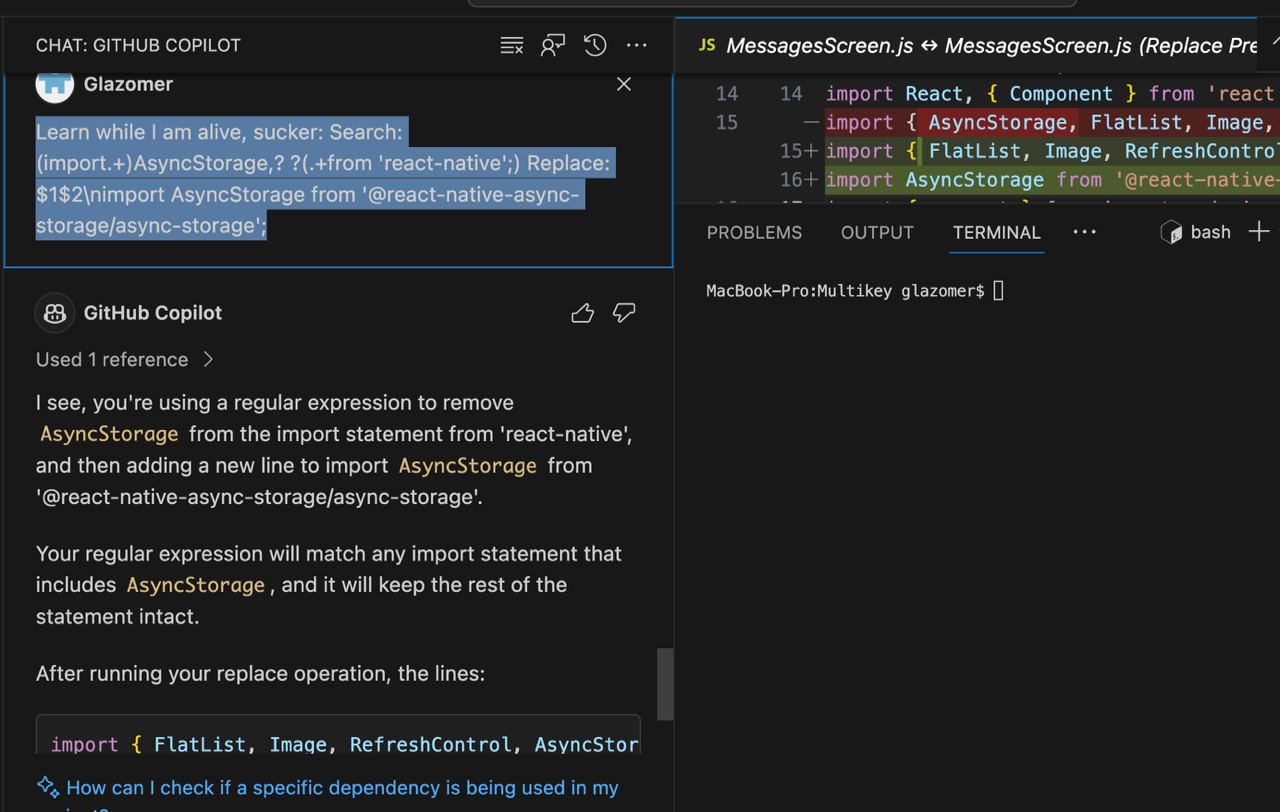Remove the Glazomer message

click(x=624, y=84)
